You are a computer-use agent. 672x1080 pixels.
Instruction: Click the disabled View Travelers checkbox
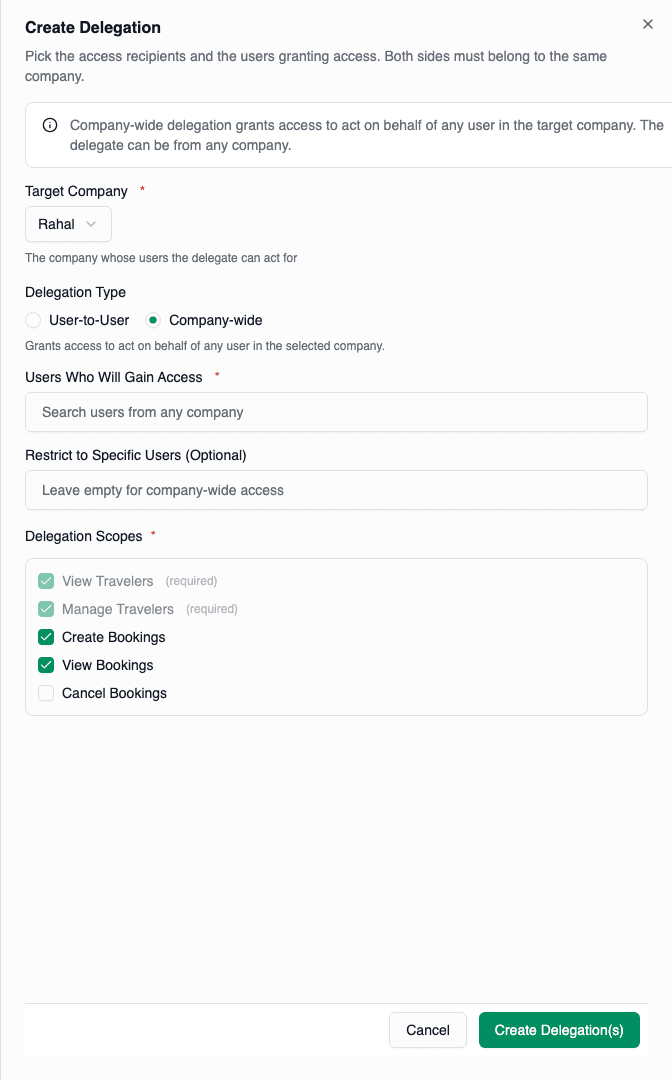pos(44,581)
